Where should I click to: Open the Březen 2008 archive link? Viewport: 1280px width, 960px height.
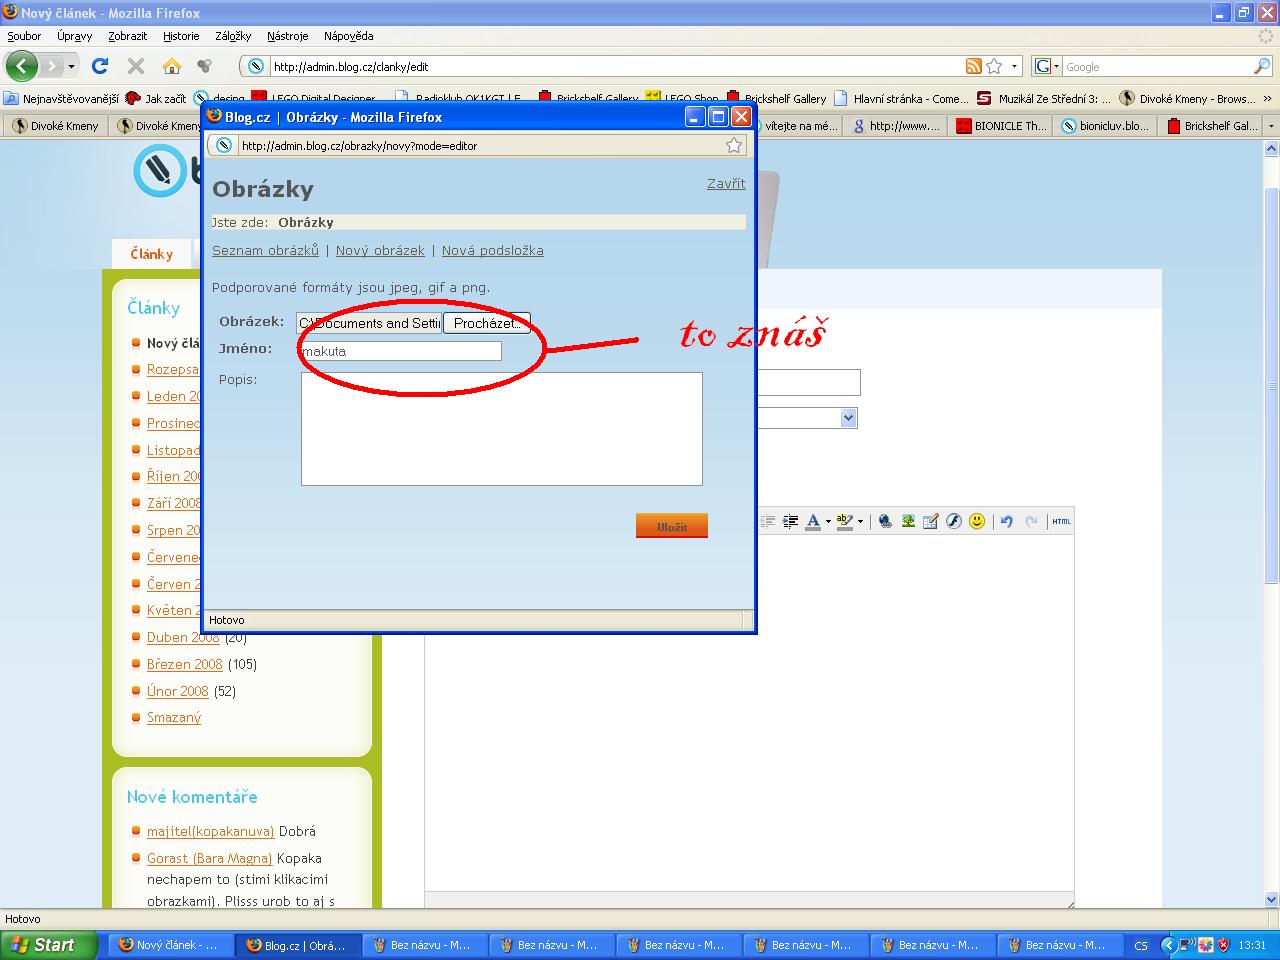pos(185,664)
